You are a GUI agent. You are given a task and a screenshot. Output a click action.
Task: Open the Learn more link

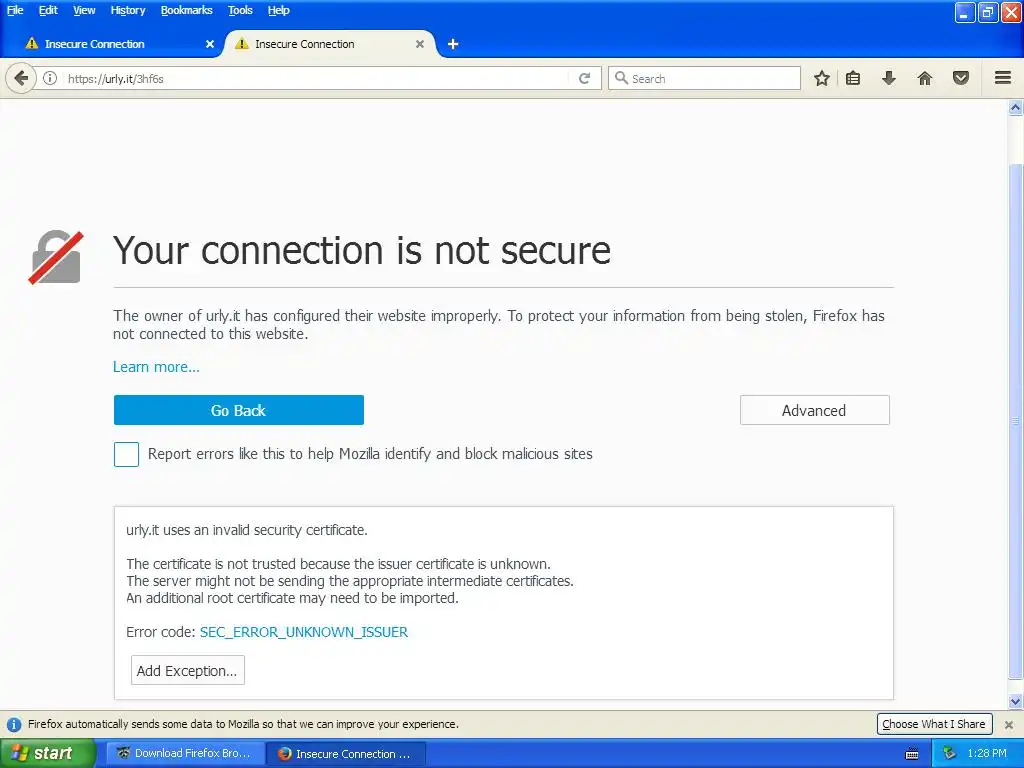(156, 367)
